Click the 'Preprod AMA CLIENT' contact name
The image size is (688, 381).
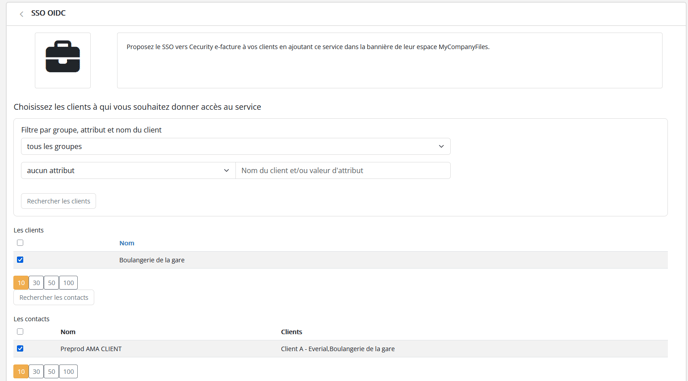pyautogui.click(x=91, y=349)
